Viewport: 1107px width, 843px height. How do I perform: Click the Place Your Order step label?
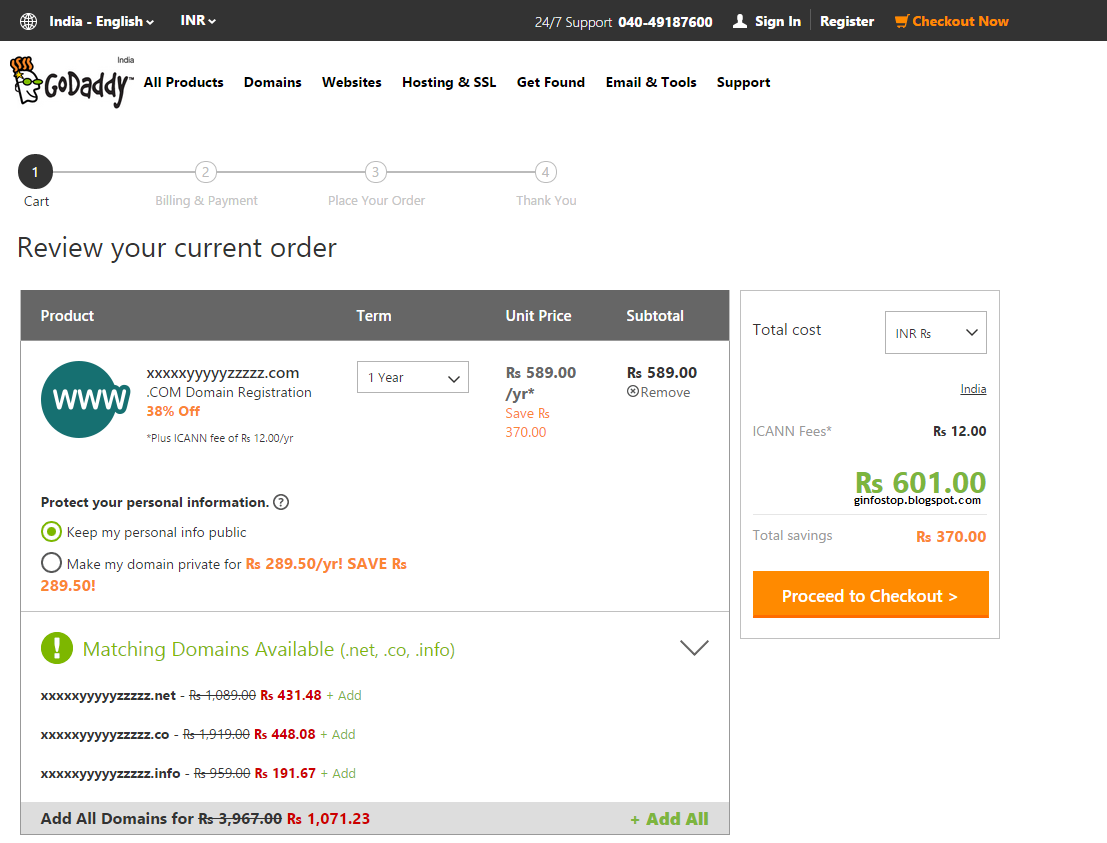tap(376, 201)
